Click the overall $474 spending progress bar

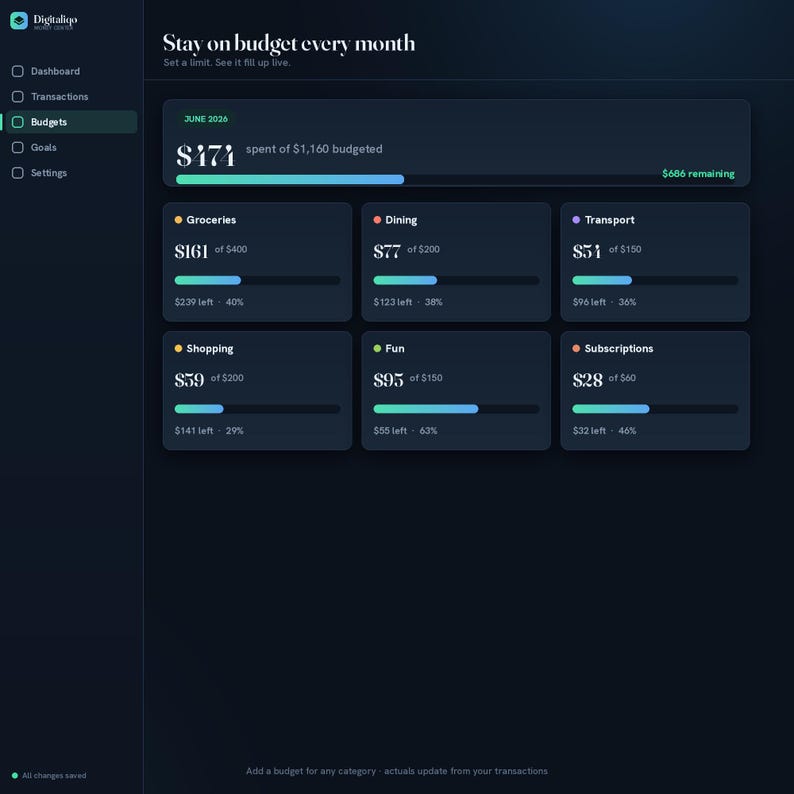point(455,179)
